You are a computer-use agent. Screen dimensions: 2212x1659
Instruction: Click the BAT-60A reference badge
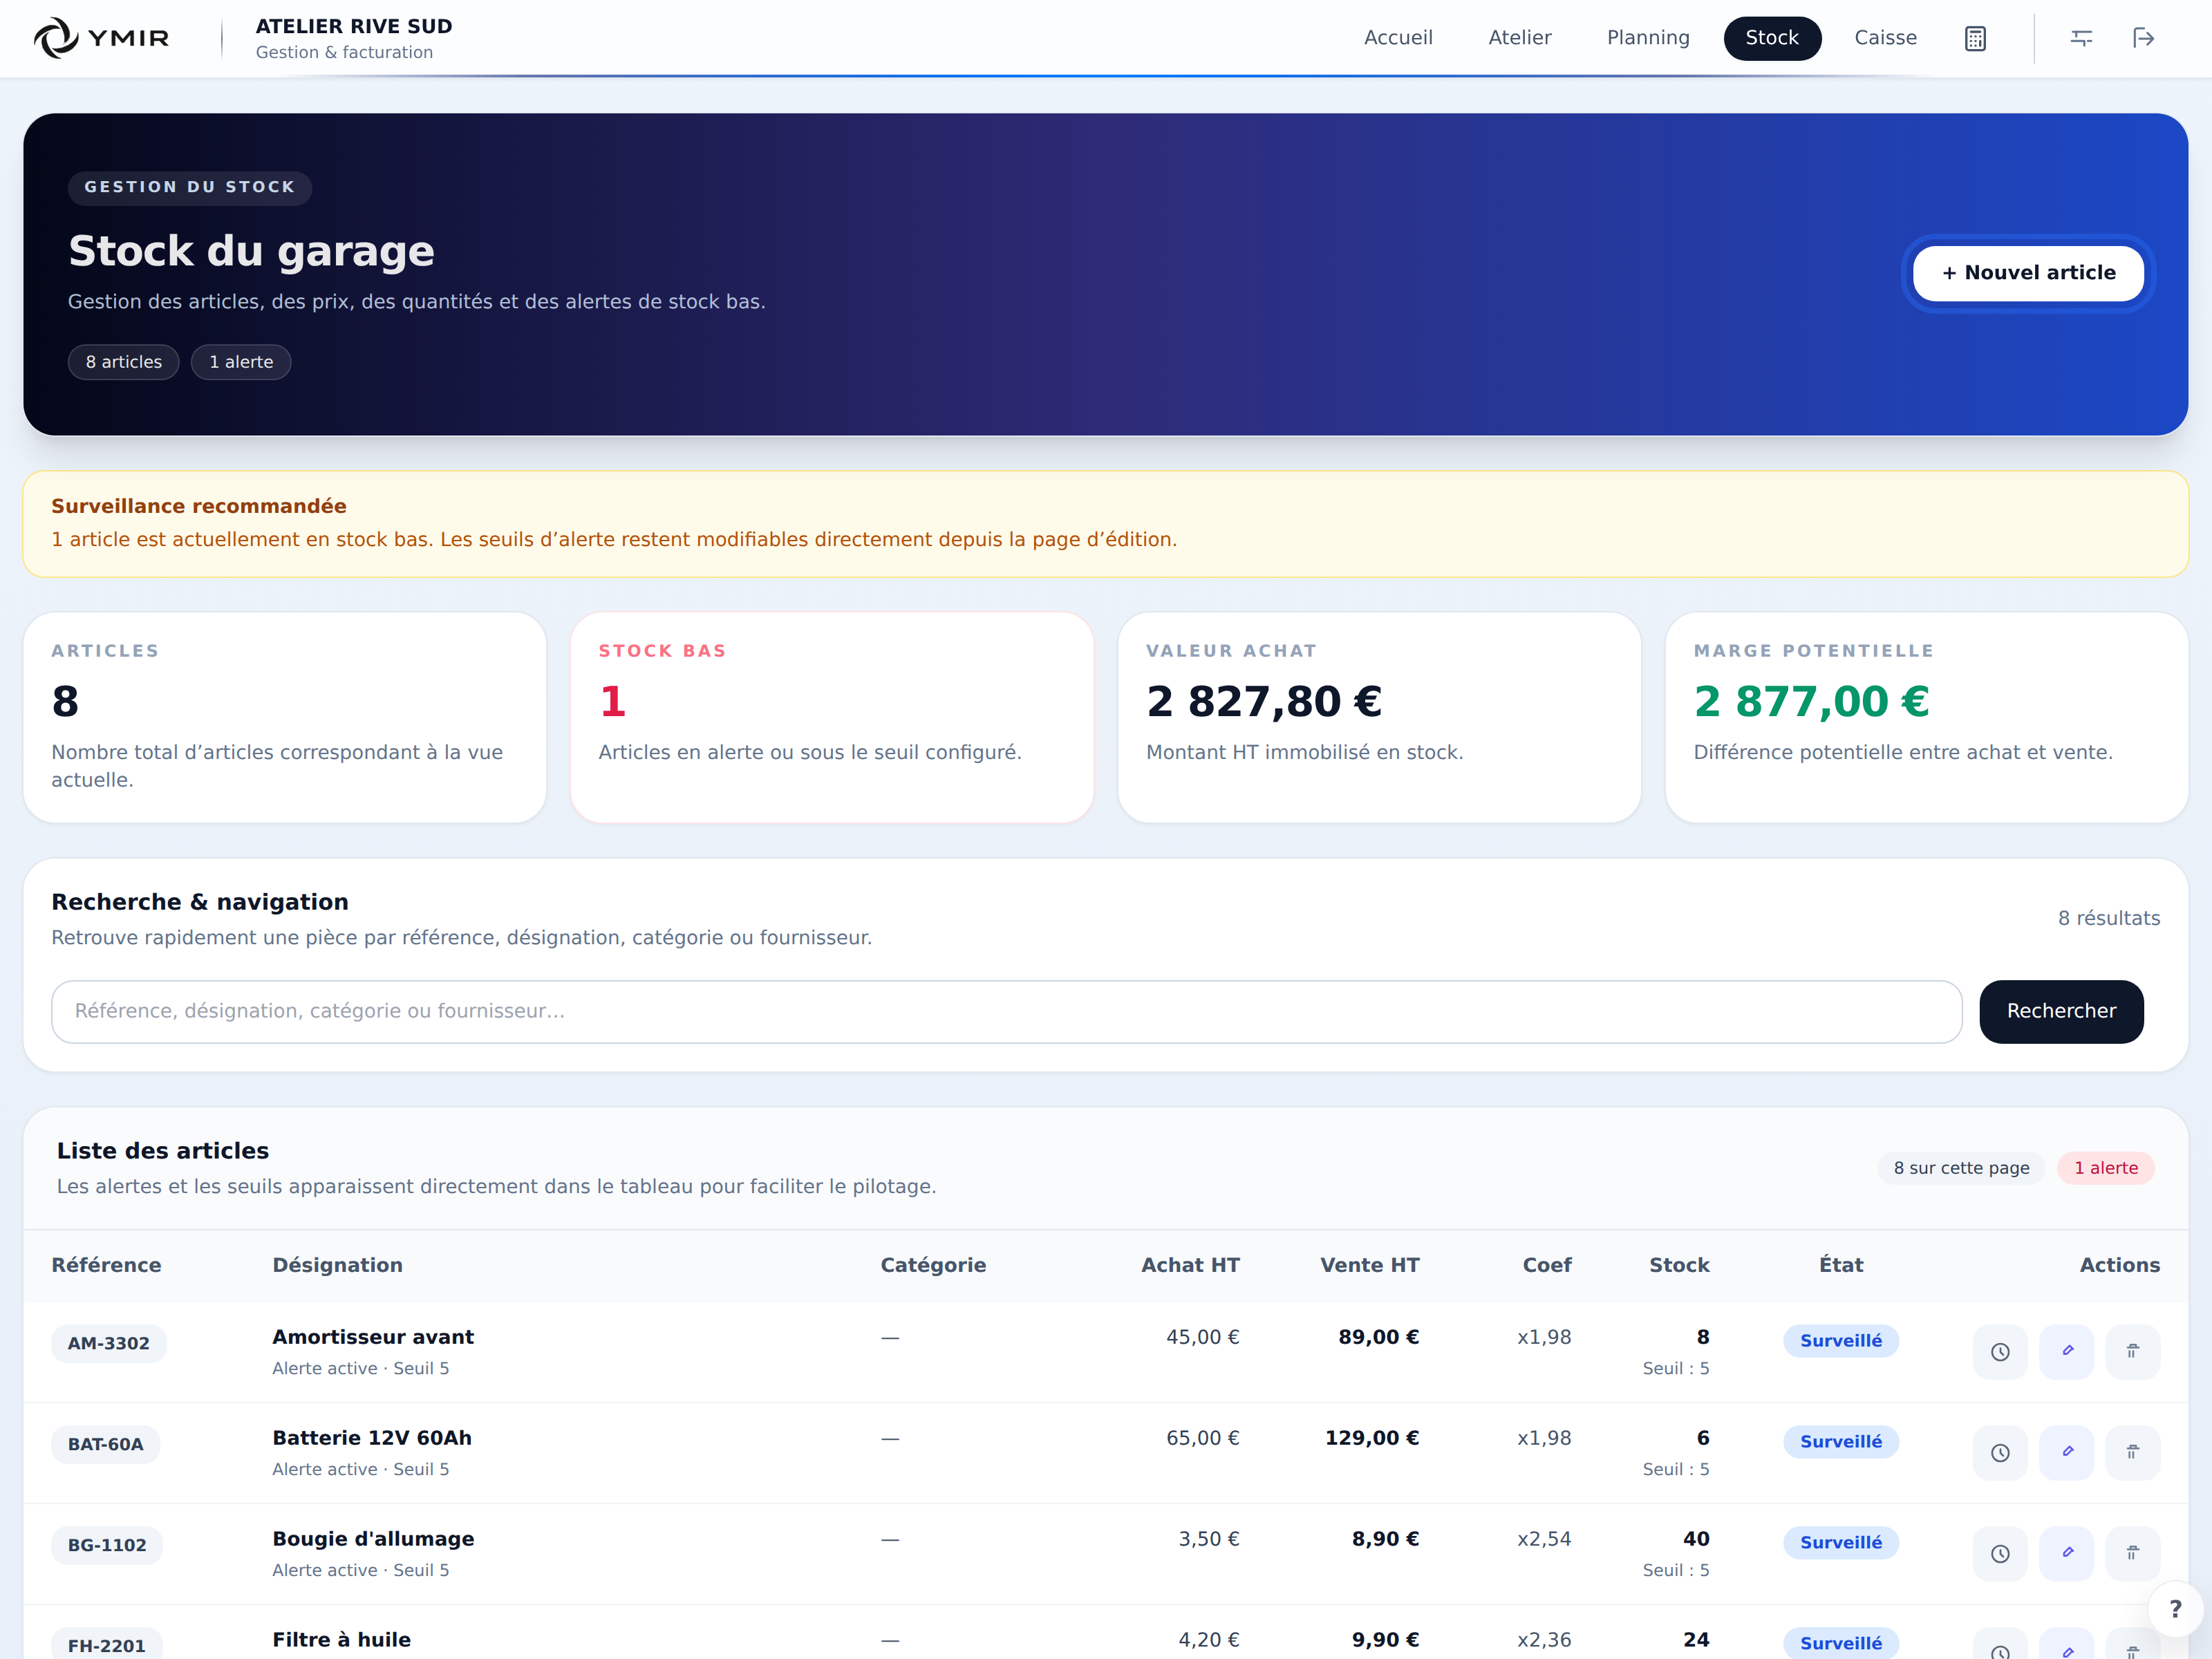pos(106,1444)
